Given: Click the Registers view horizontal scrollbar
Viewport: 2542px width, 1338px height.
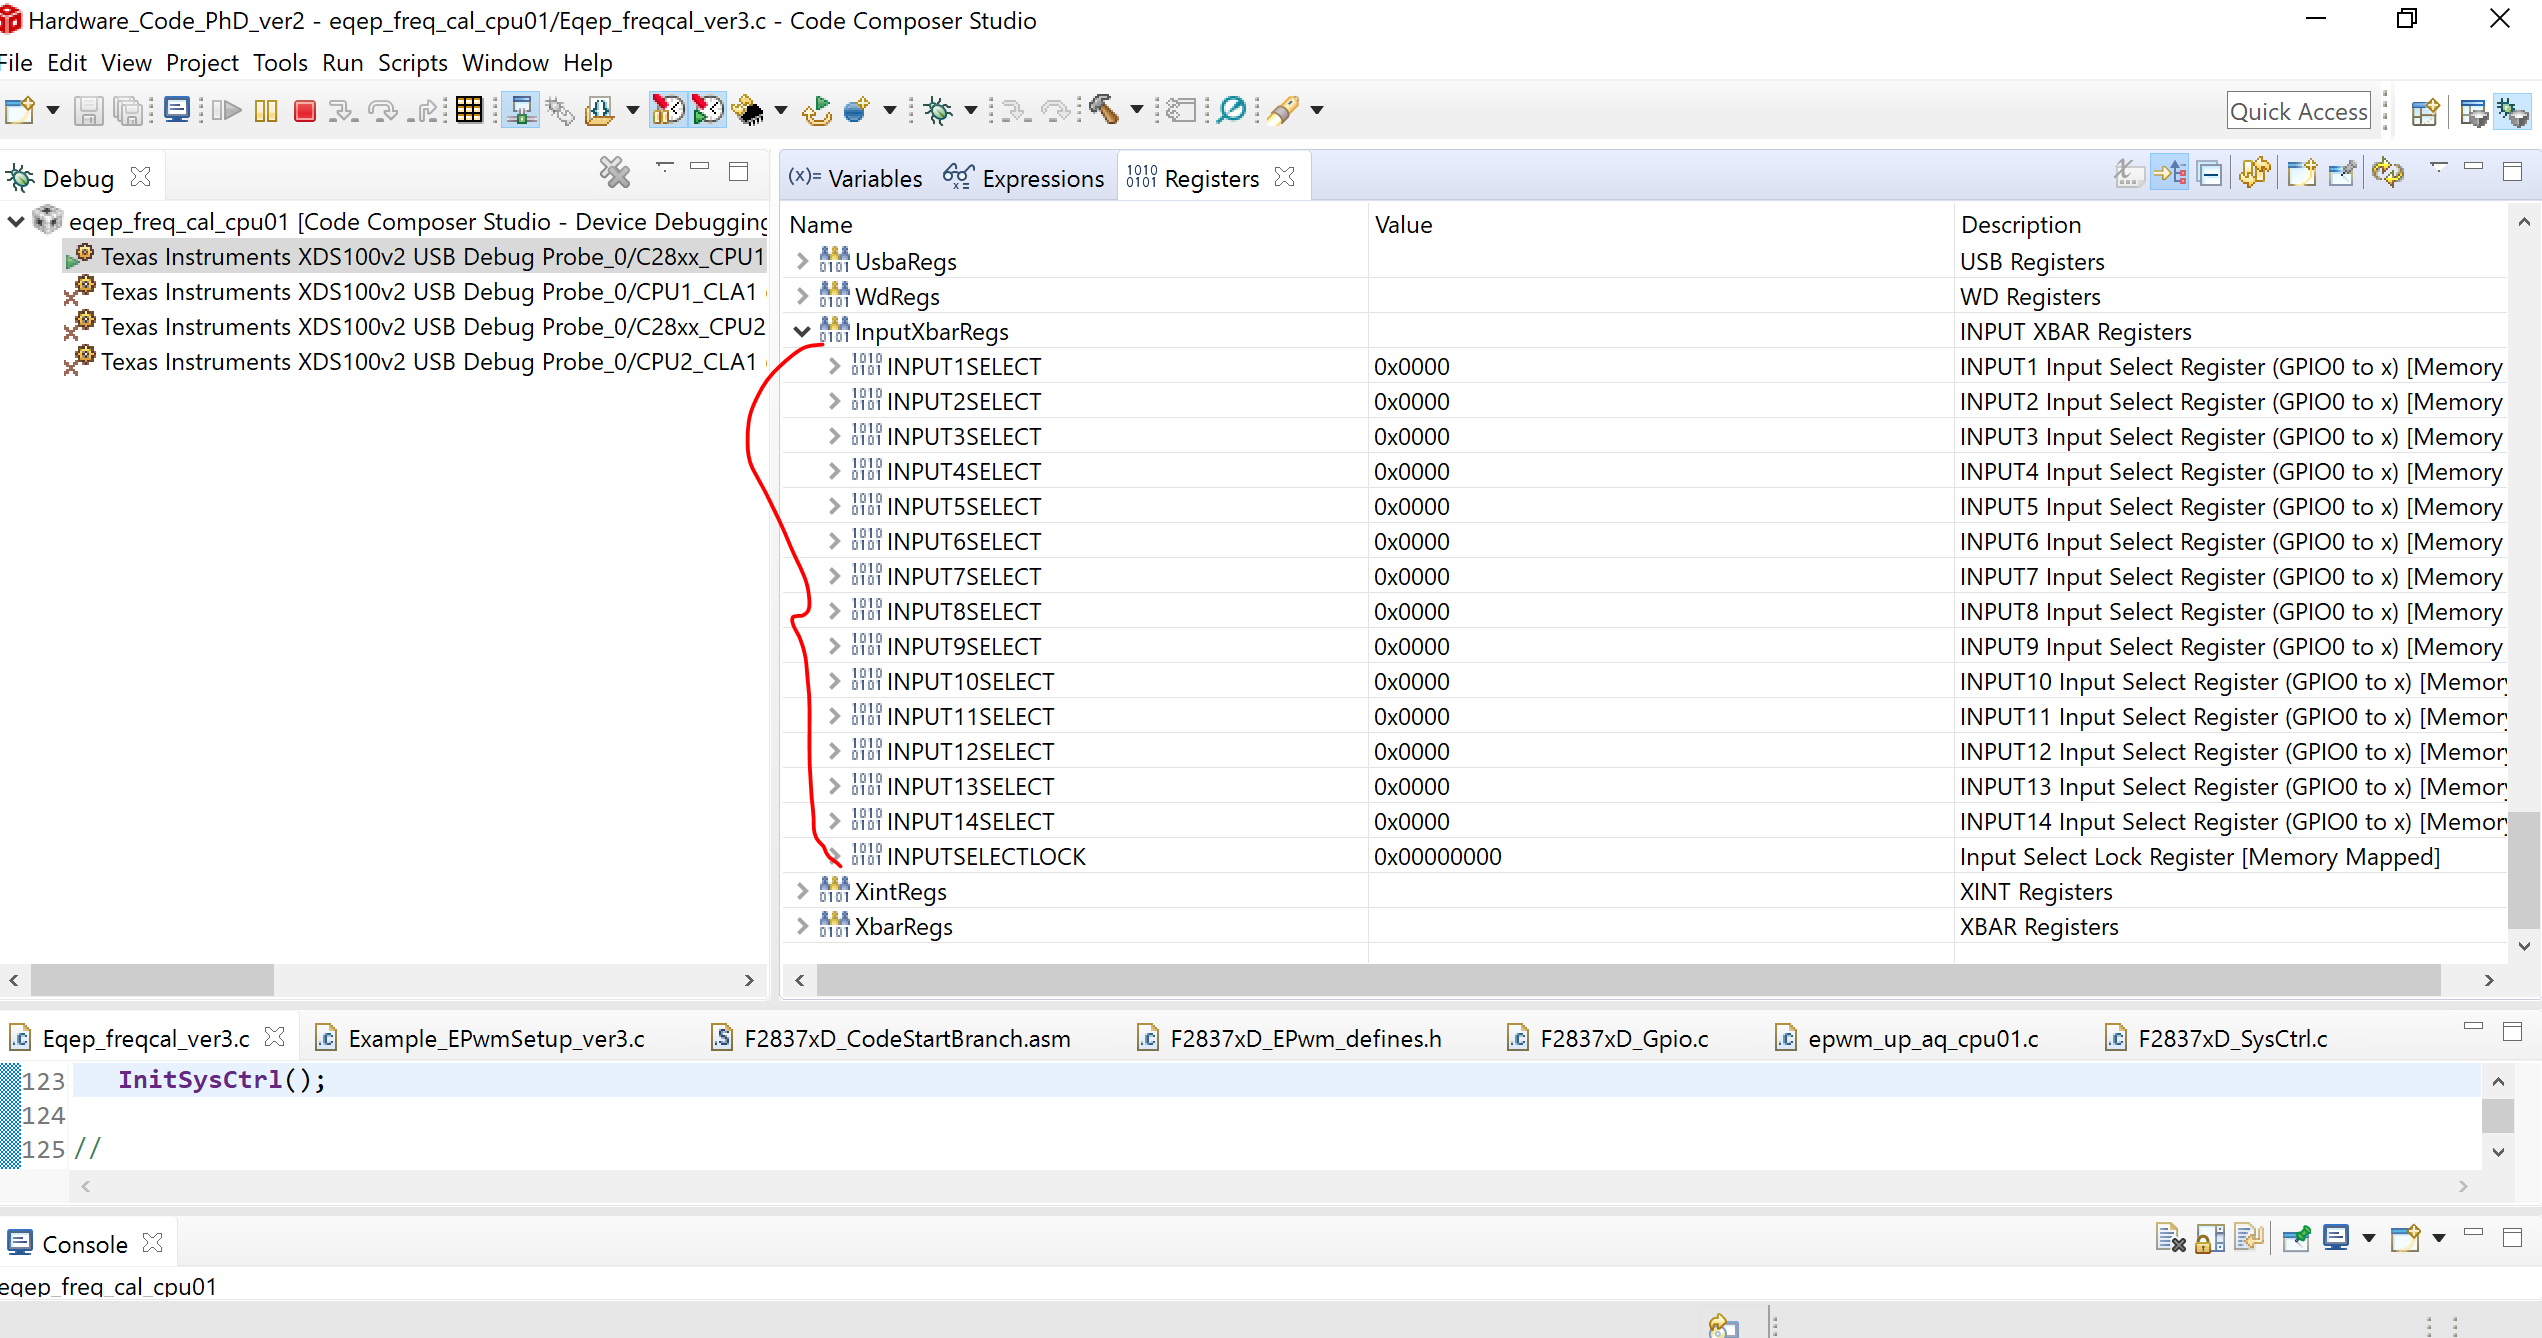Looking at the screenshot, I should click(1627, 980).
